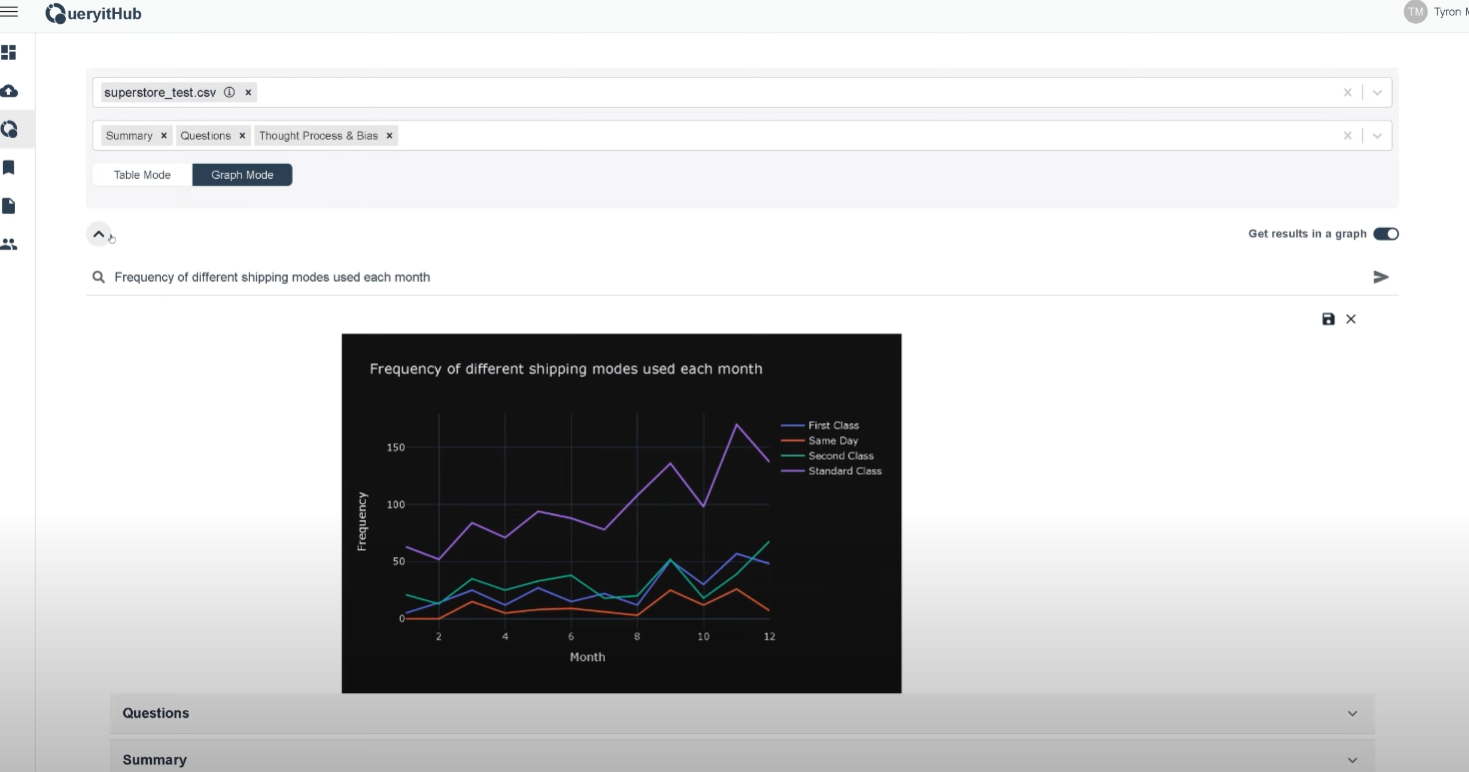Screen dimensions: 1469x772
Task: Click the info icon beside superstore_test.csv
Action: tap(229, 92)
